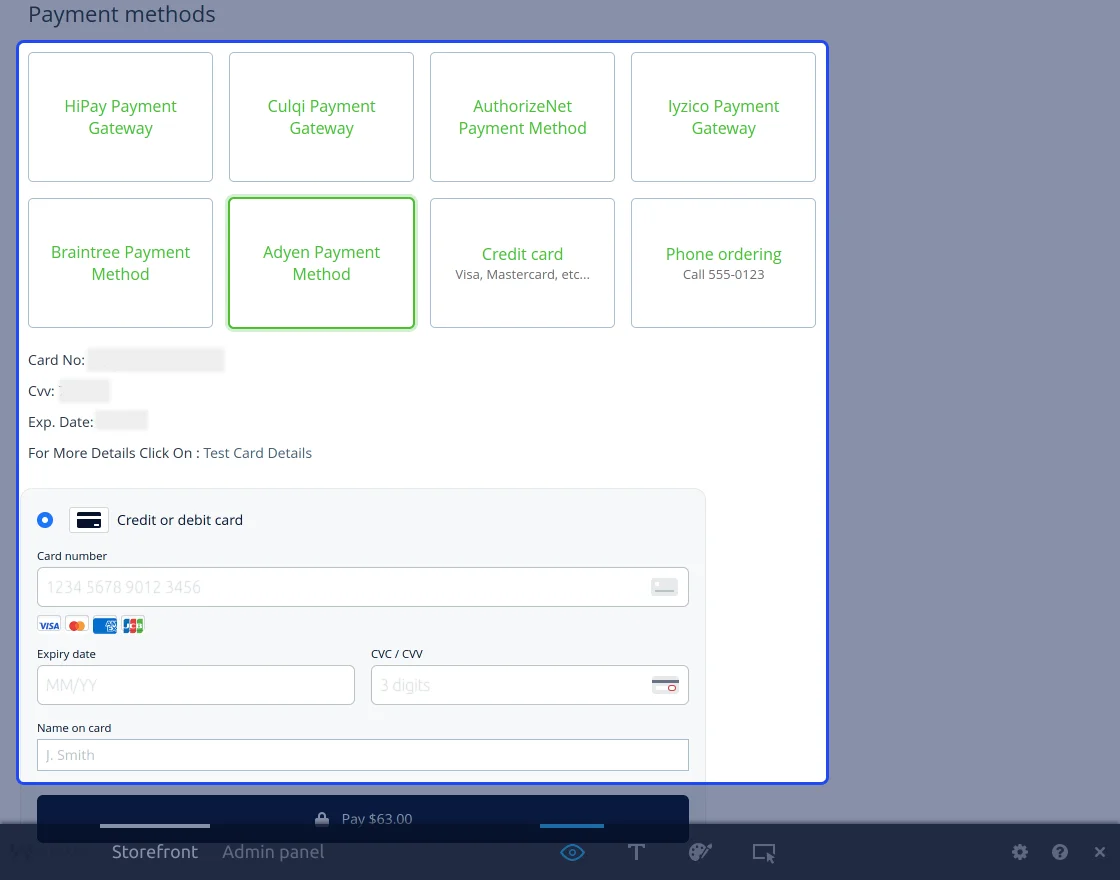Select Braintree Payment Method tile
This screenshot has height=880, width=1120.
pyautogui.click(x=121, y=263)
